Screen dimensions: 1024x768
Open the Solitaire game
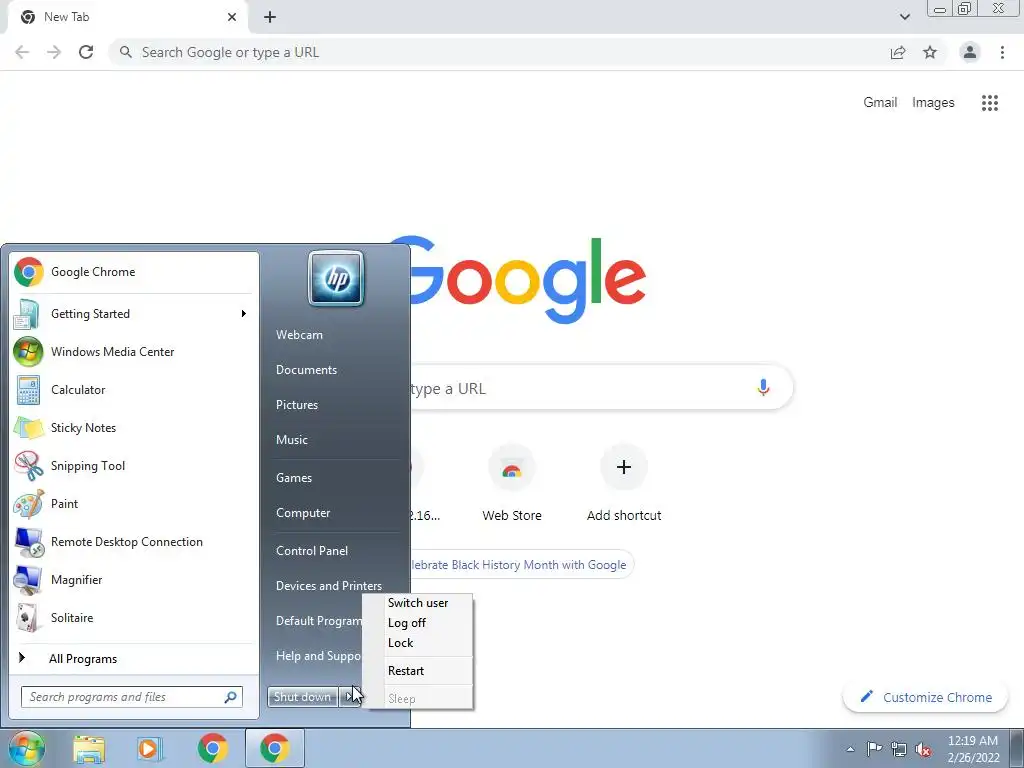click(134, 617)
